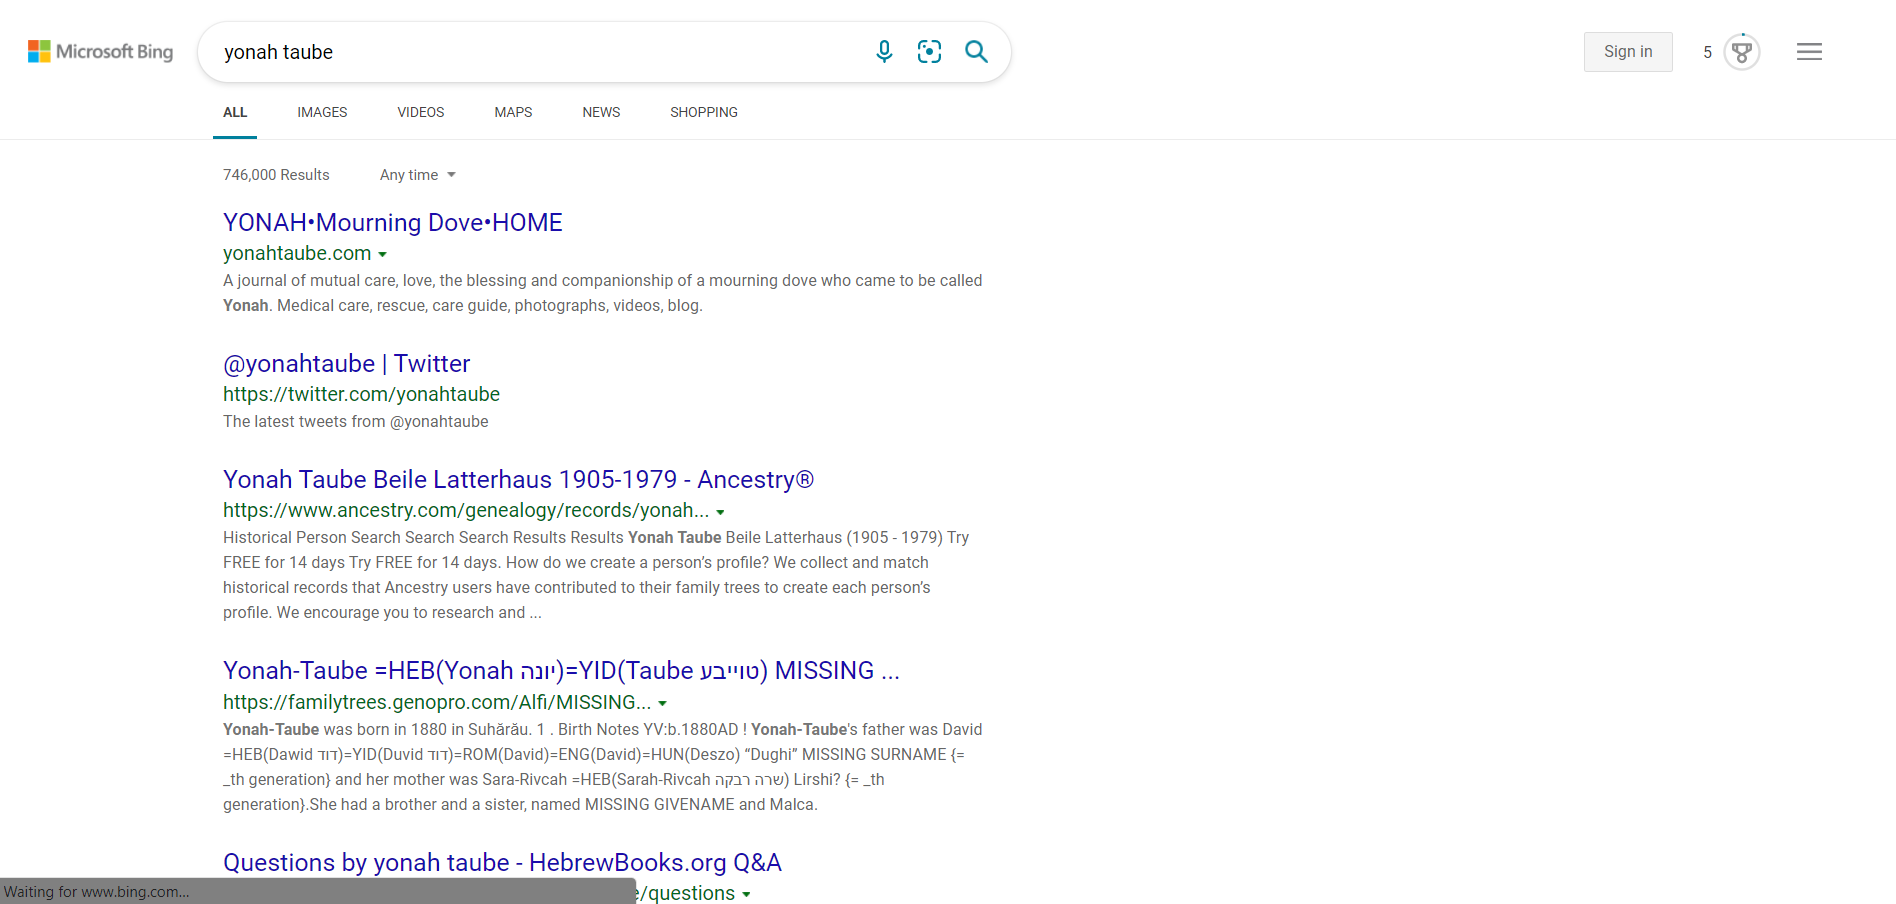Select the Shopping tab

[x=704, y=112]
